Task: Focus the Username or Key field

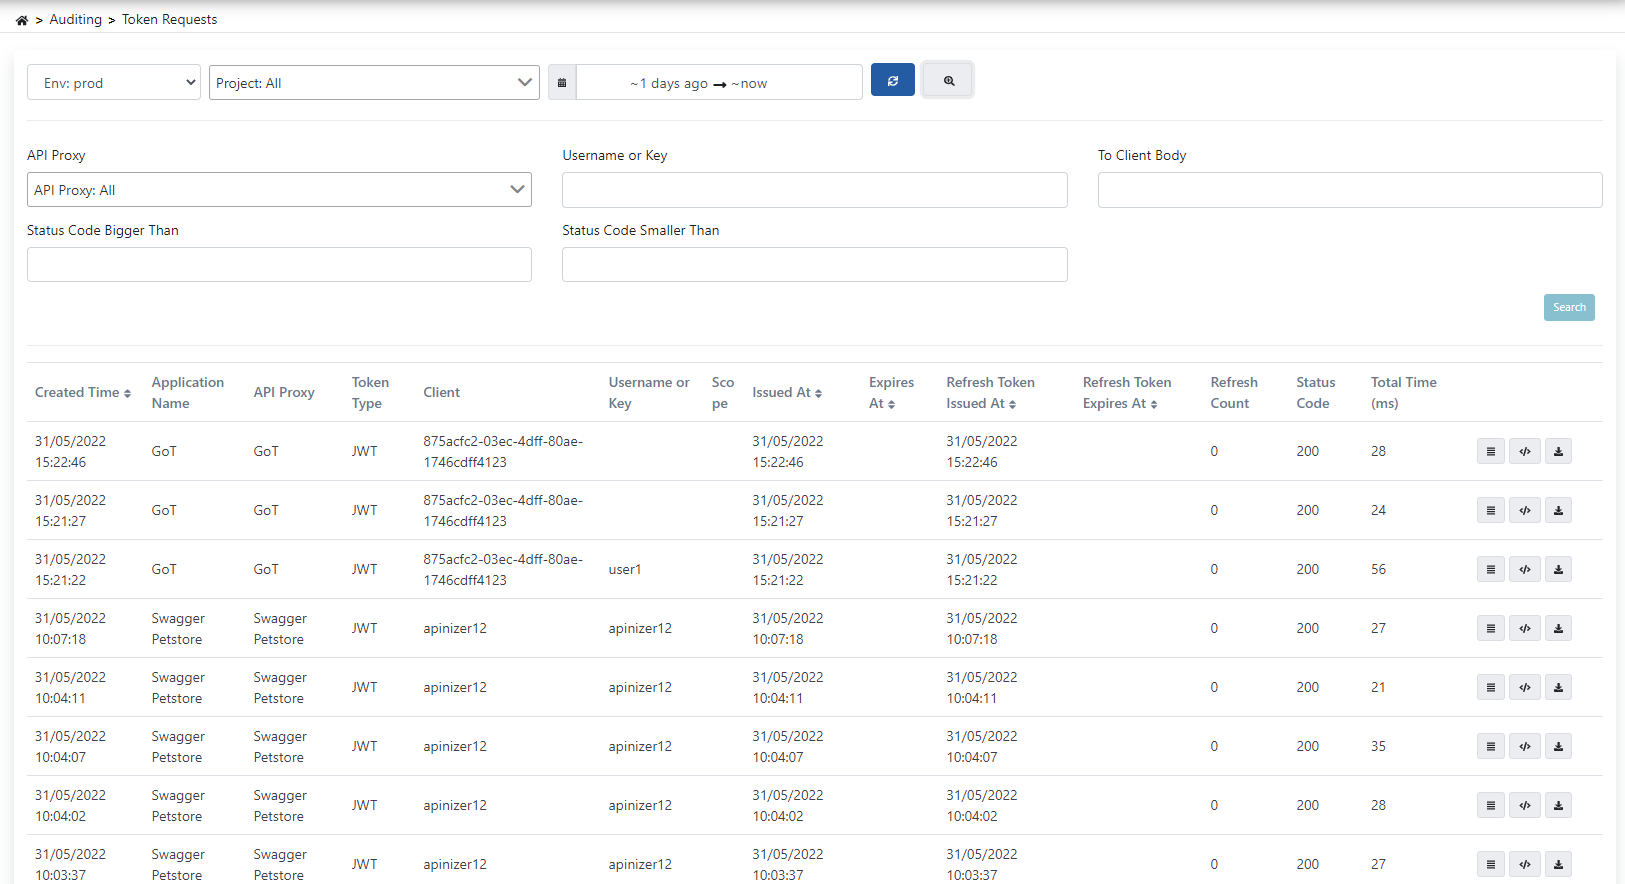Action: pyautogui.click(x=815, y=190)
